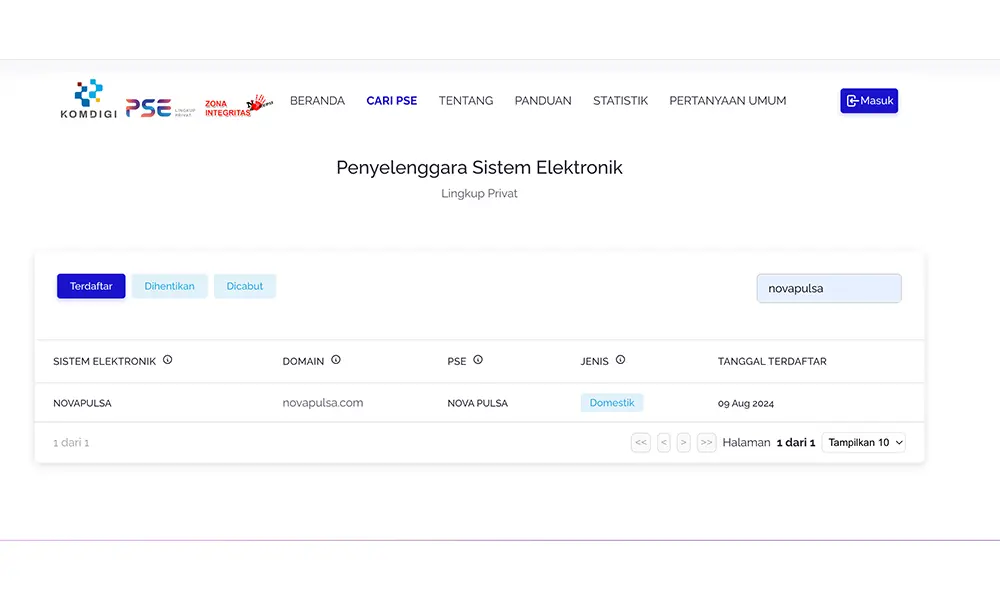Screen dimensions: 1000x600
Task: Go to PANDUAN in navigation
Action: point(543,101)
